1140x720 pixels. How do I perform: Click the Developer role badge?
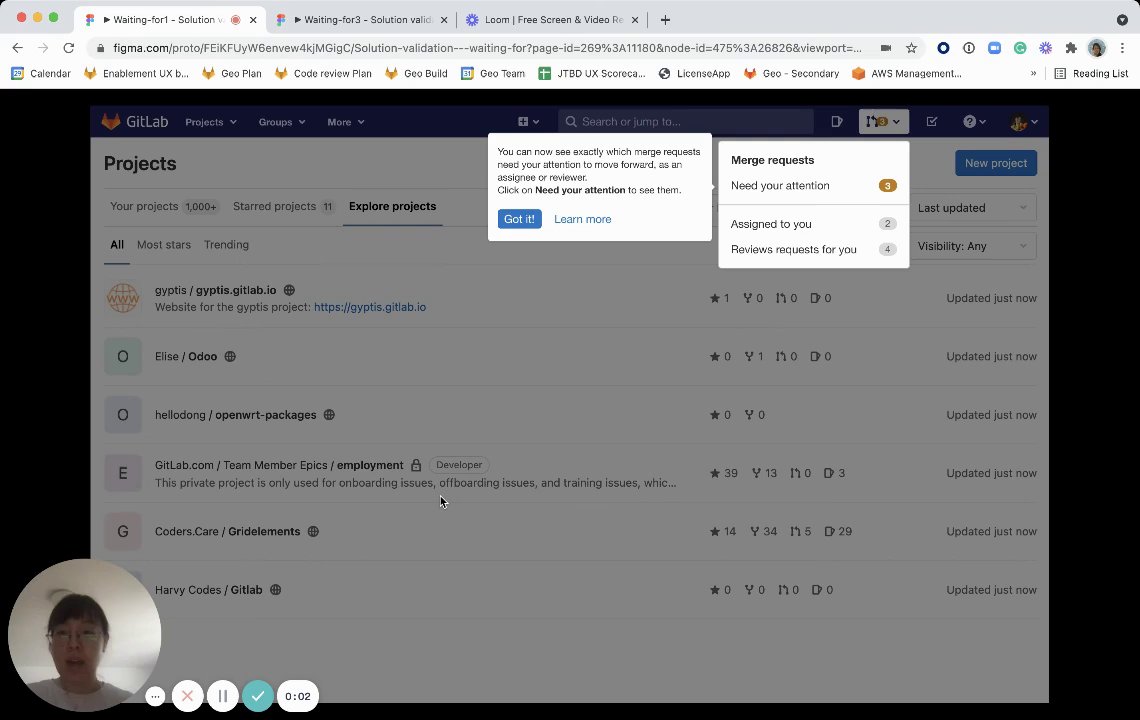click(x=459, y=465)
